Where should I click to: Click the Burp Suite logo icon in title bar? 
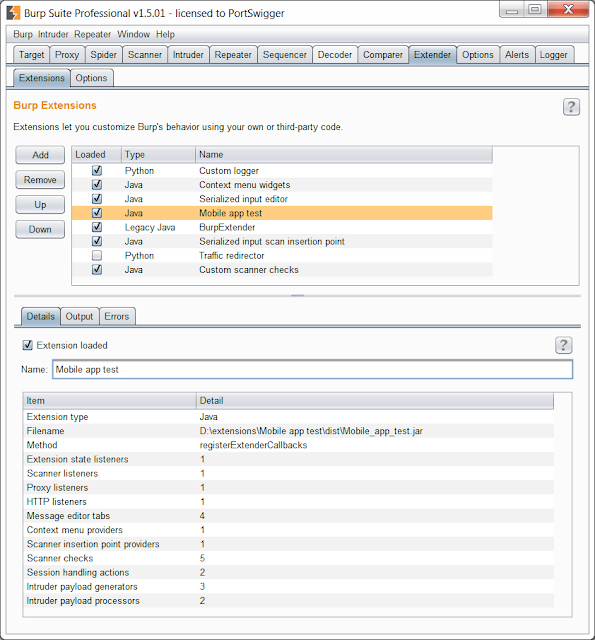13,13
